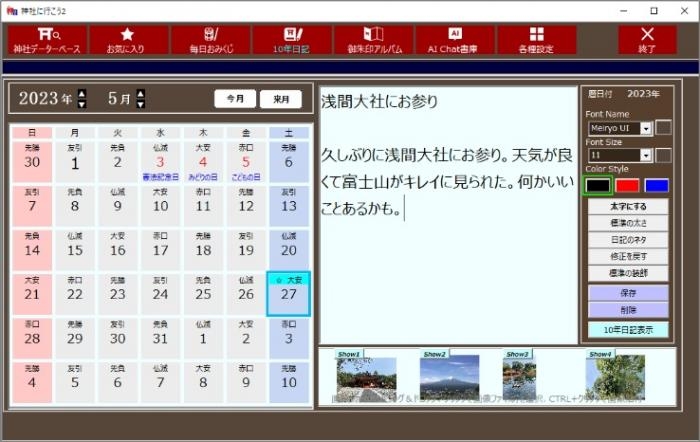This screenshot has height=442, width=700.
Task: Expand the Font Name dropdown (Meiryo UI)
Action: point(646,129)
